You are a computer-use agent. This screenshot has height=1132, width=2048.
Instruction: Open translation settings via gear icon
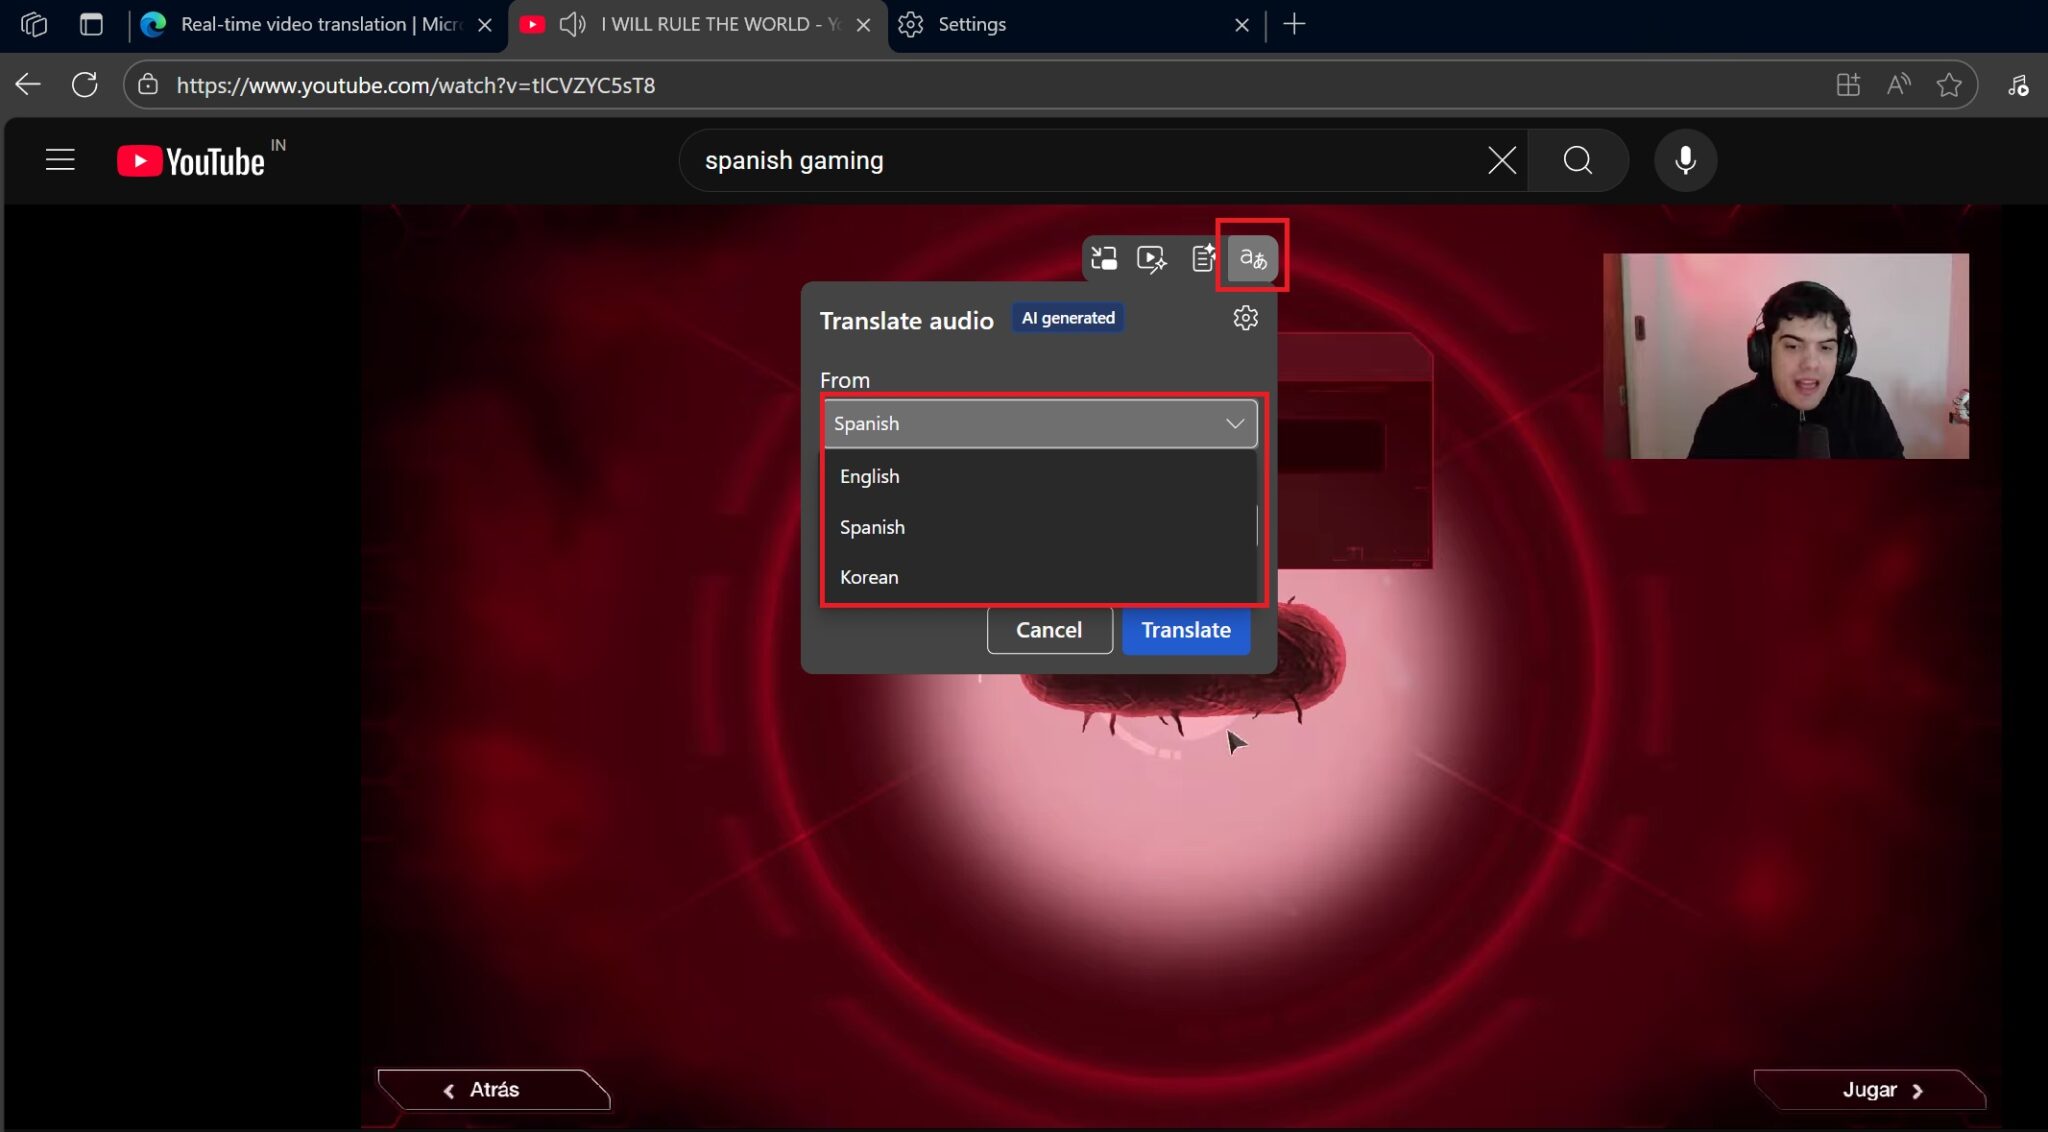pos(1244,318)
